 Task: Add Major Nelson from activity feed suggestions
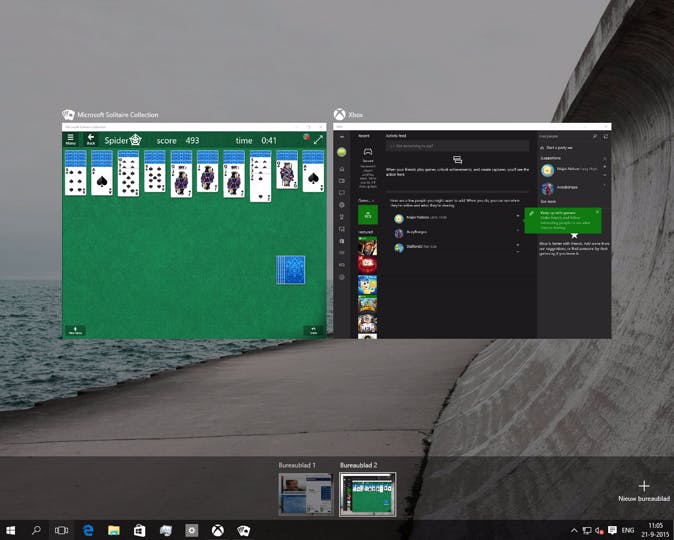[x=518, y=216]
